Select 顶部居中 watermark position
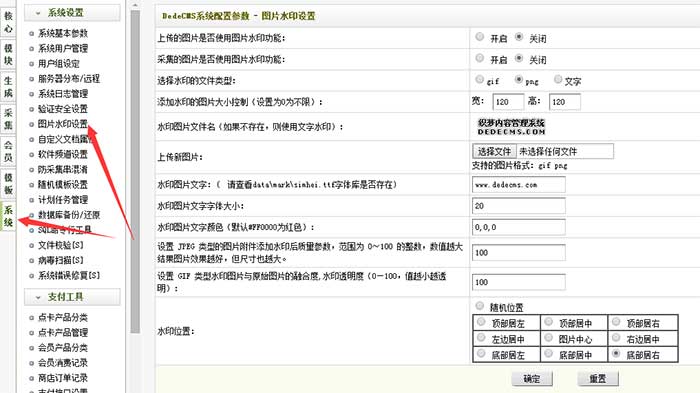This screenshot has height=393, width=700. click(549, 322)
